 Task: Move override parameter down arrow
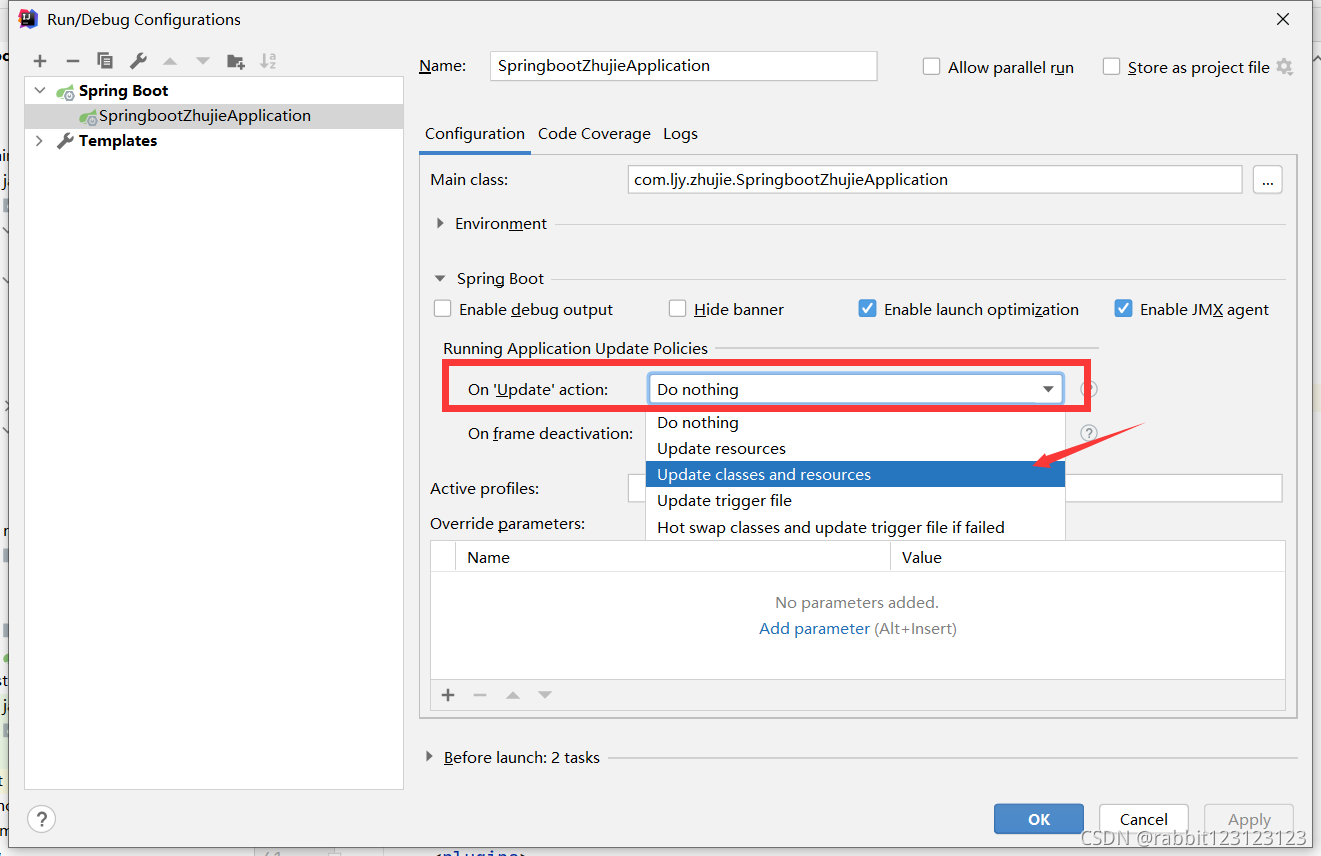[x=545, y=695]
